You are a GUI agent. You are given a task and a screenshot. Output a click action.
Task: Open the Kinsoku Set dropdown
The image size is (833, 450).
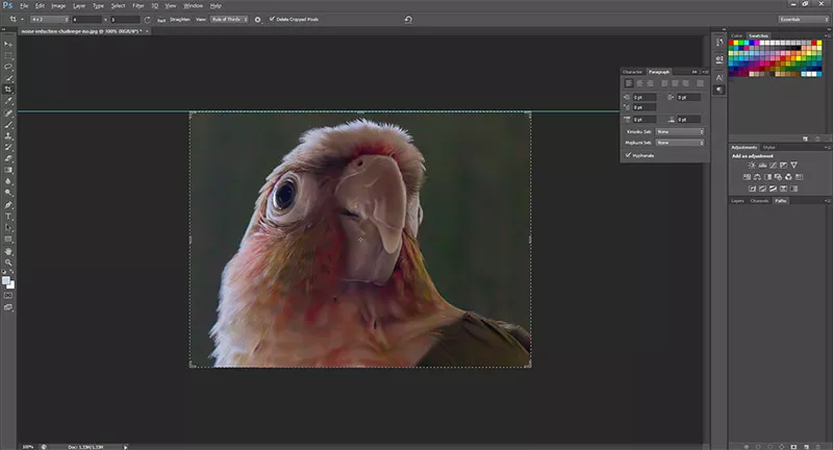click(680, 132)
